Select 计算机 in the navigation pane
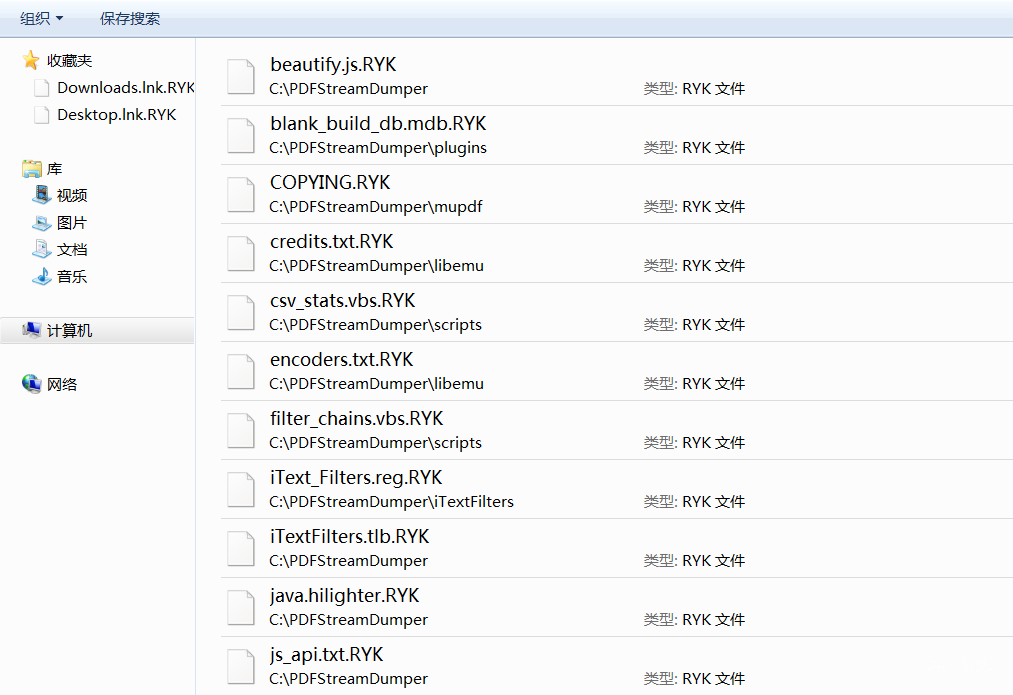This screenshot has height=695, width=1013. [x=69, y=331]
